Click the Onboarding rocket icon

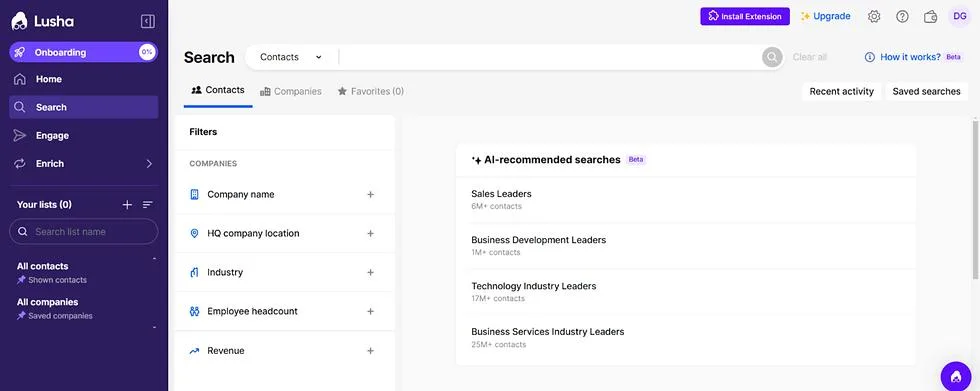(20, 52)
